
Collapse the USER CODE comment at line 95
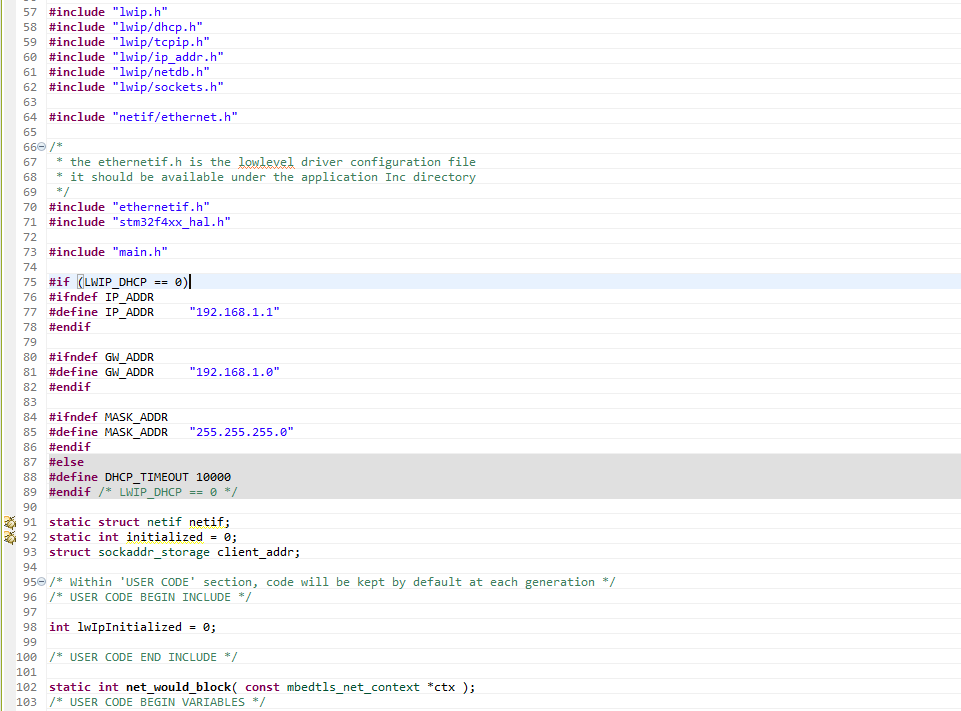(38, 581)
